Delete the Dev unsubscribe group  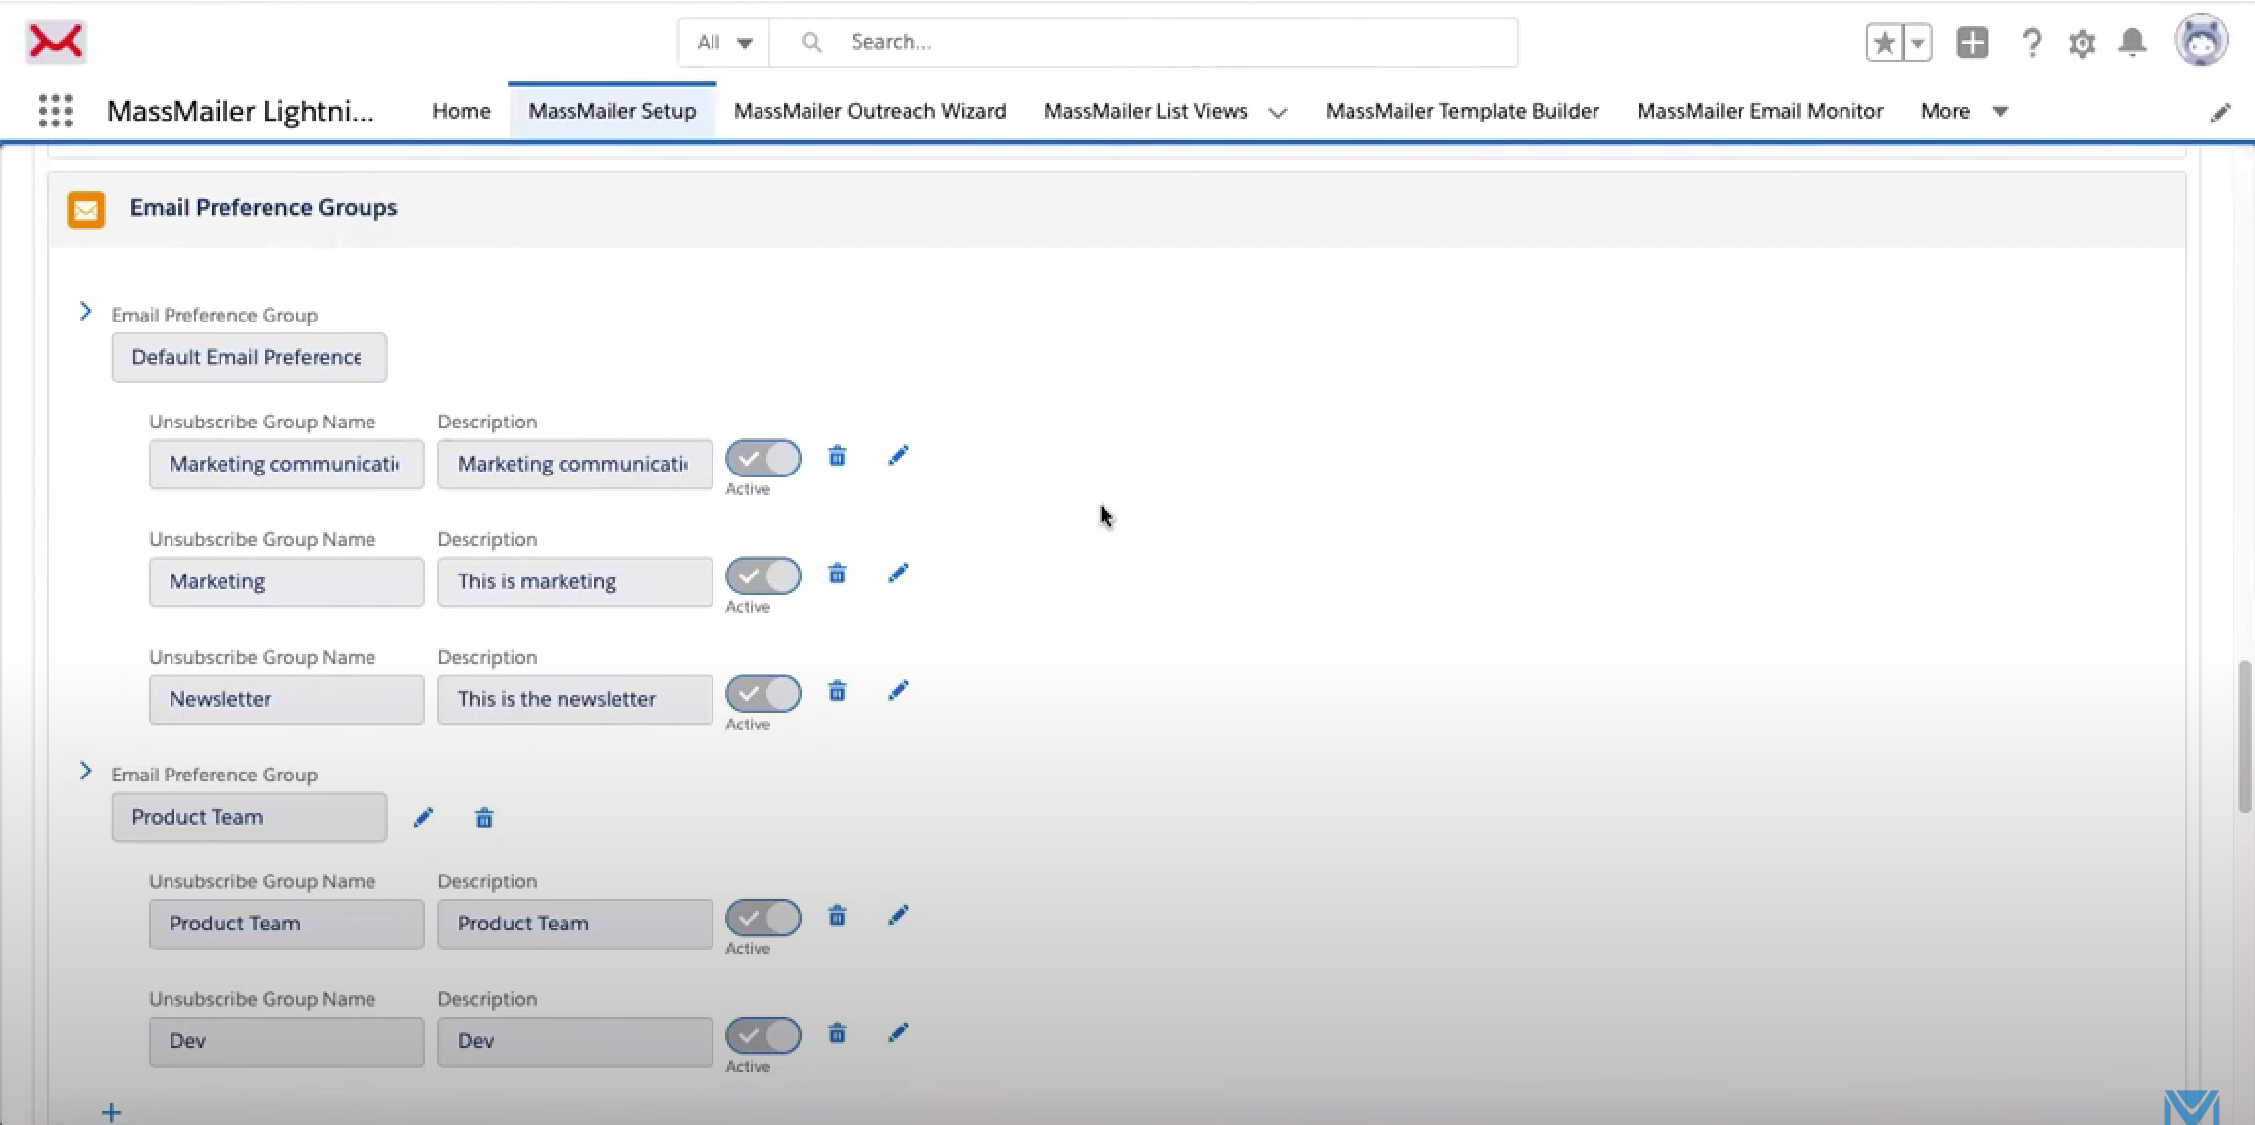(837, 1034)
